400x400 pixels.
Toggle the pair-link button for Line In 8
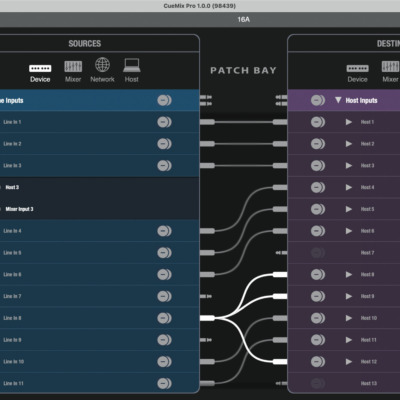164,318
